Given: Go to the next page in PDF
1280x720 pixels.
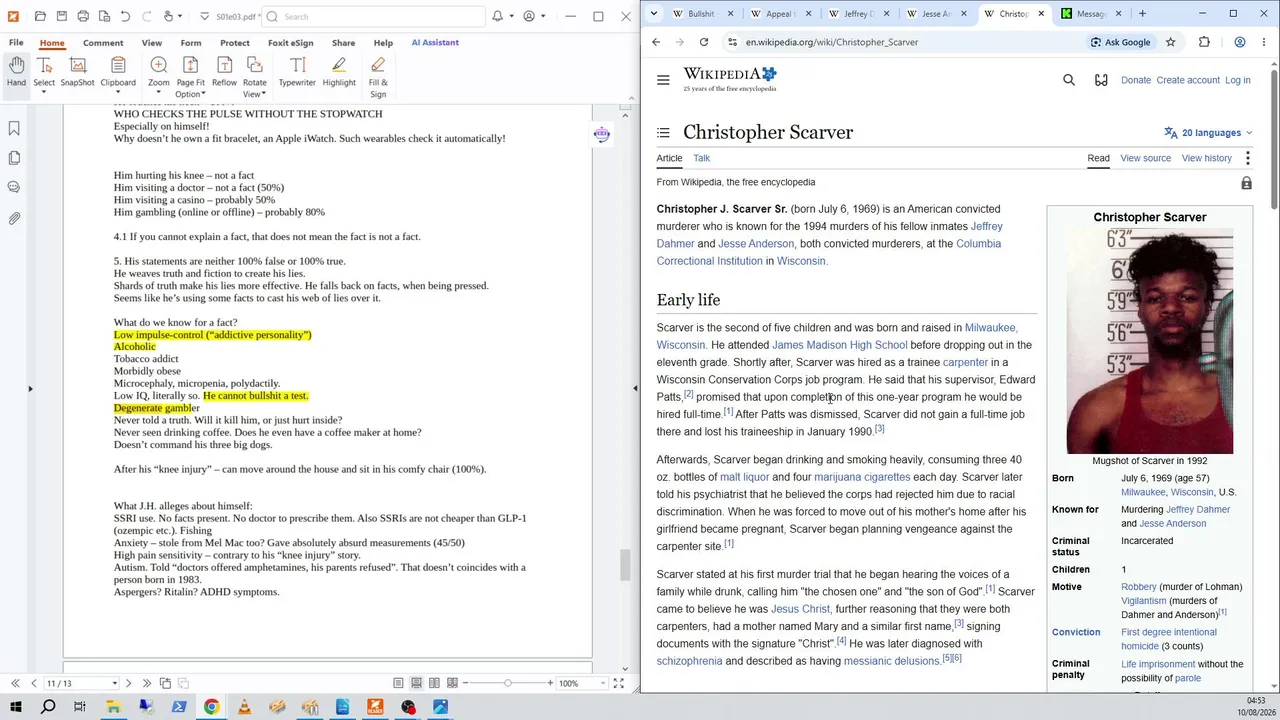Looking at the screenshot, I should (x=131, y=683).
